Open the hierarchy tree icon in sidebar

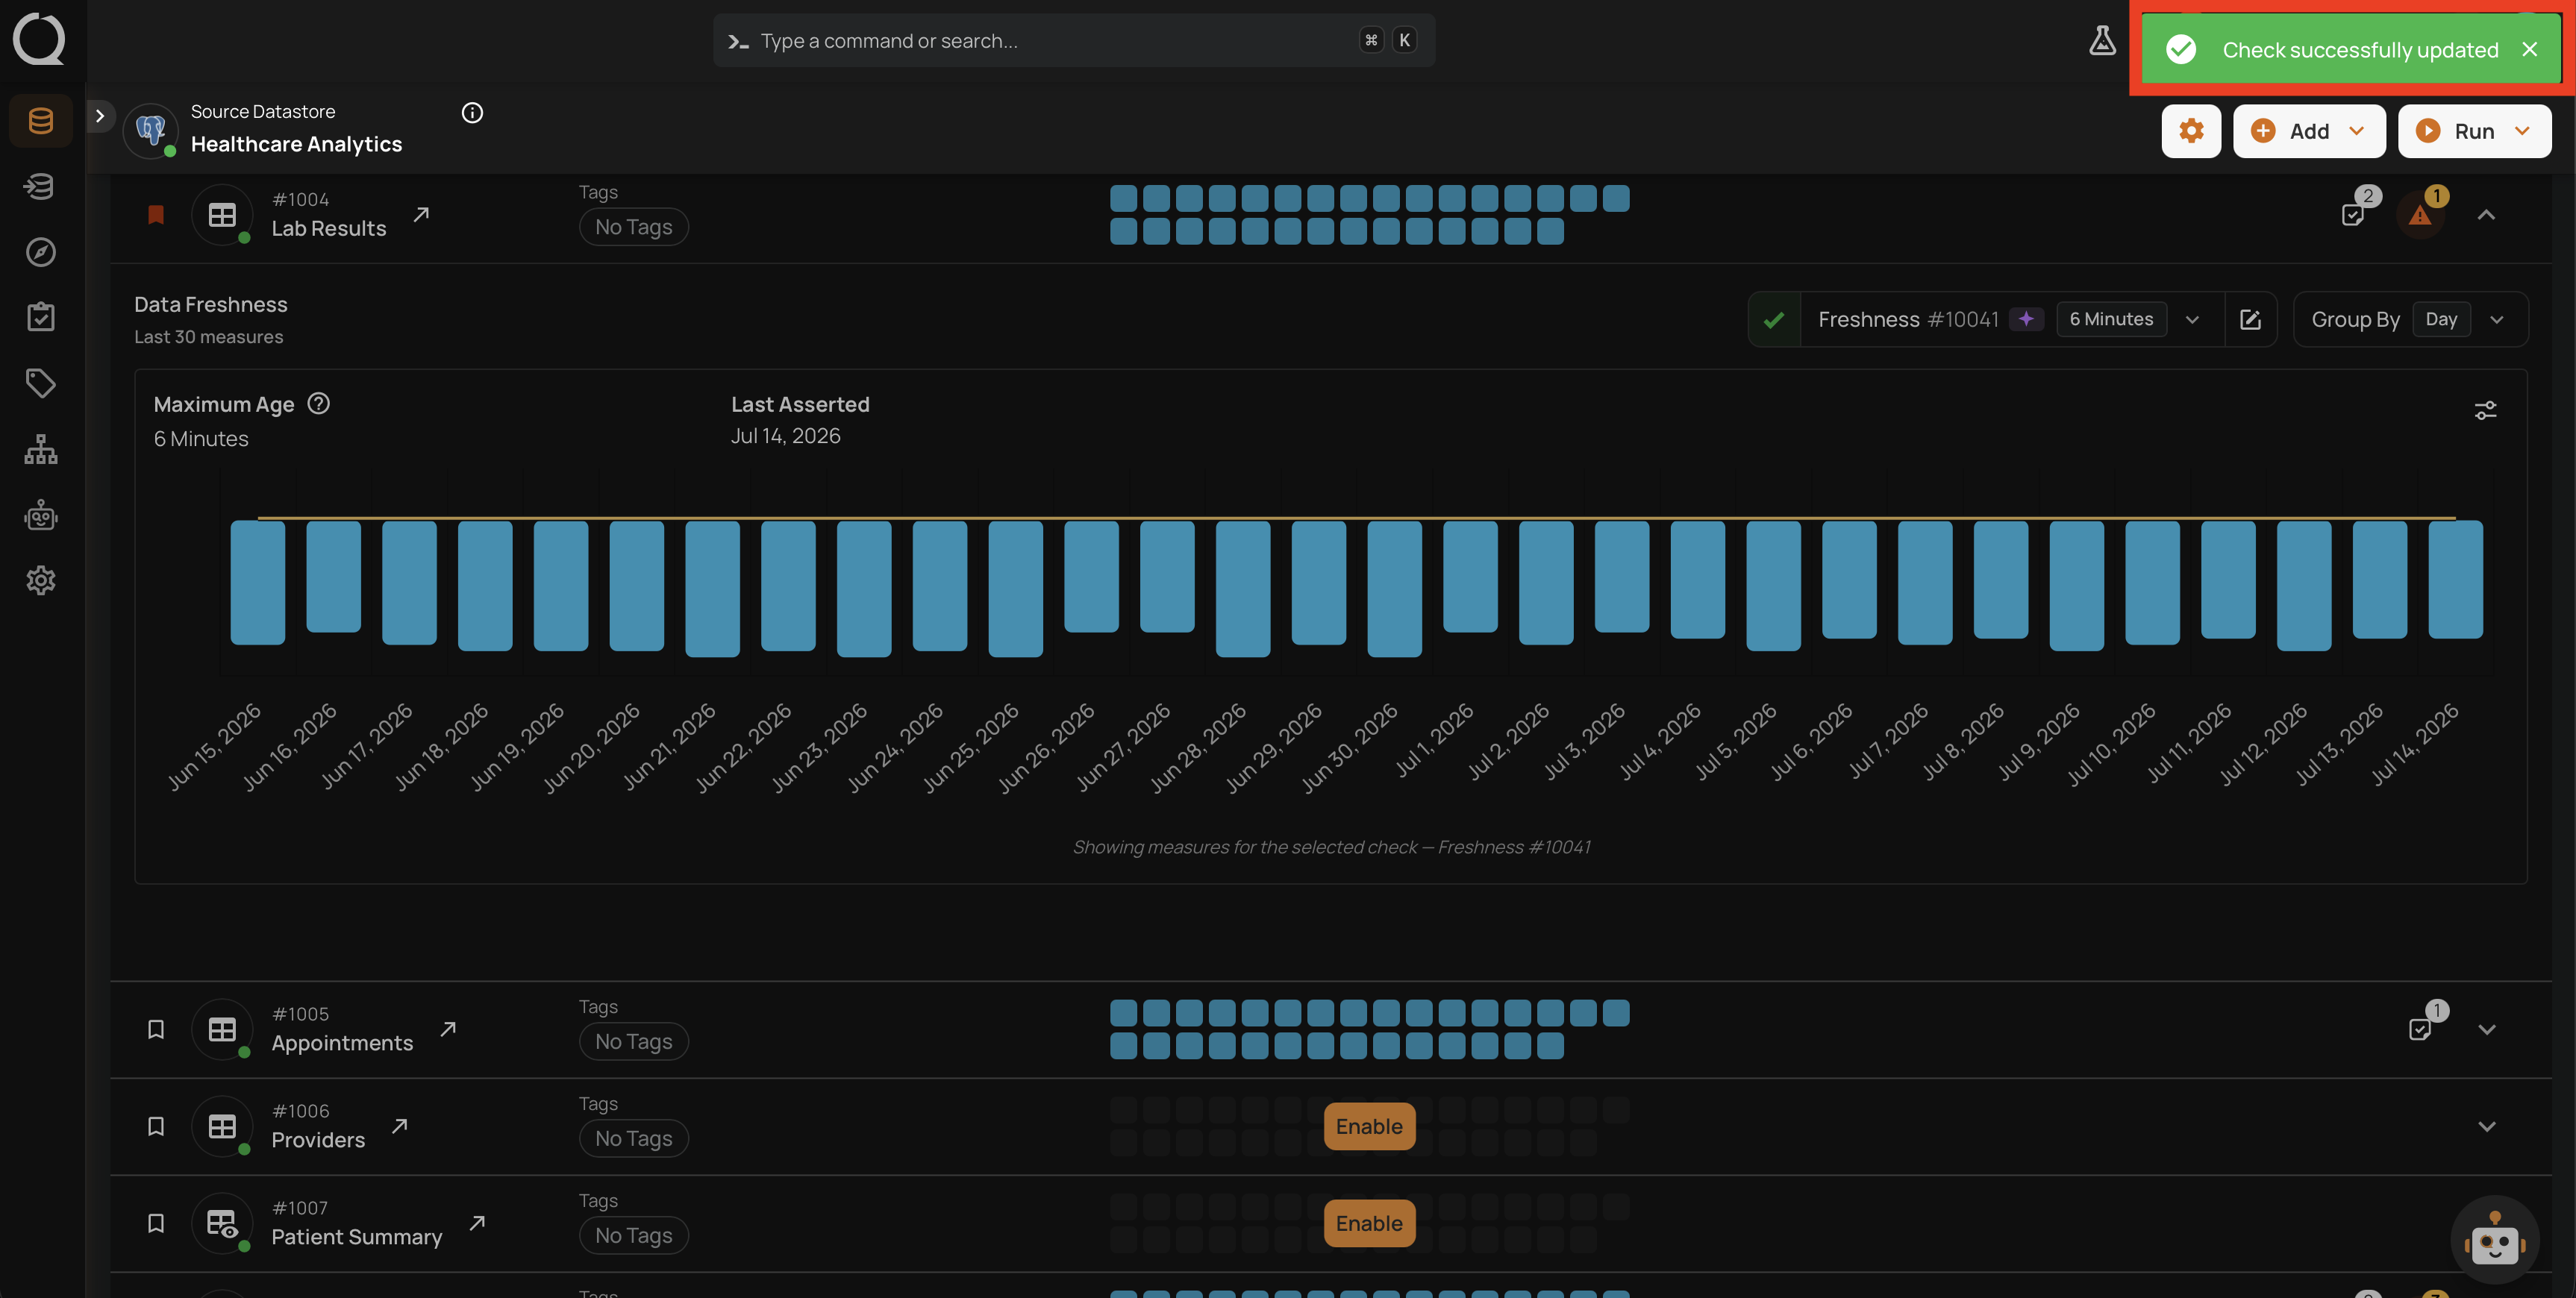(41, 449)
